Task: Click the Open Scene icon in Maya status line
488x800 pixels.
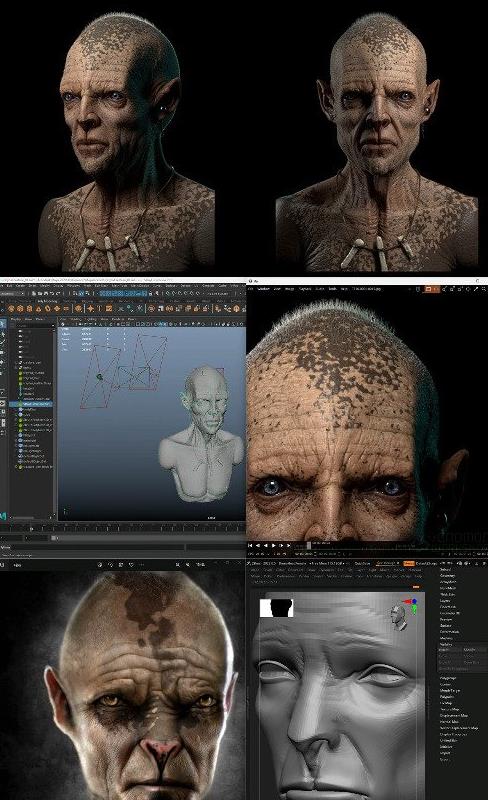Action: [40, 293]
